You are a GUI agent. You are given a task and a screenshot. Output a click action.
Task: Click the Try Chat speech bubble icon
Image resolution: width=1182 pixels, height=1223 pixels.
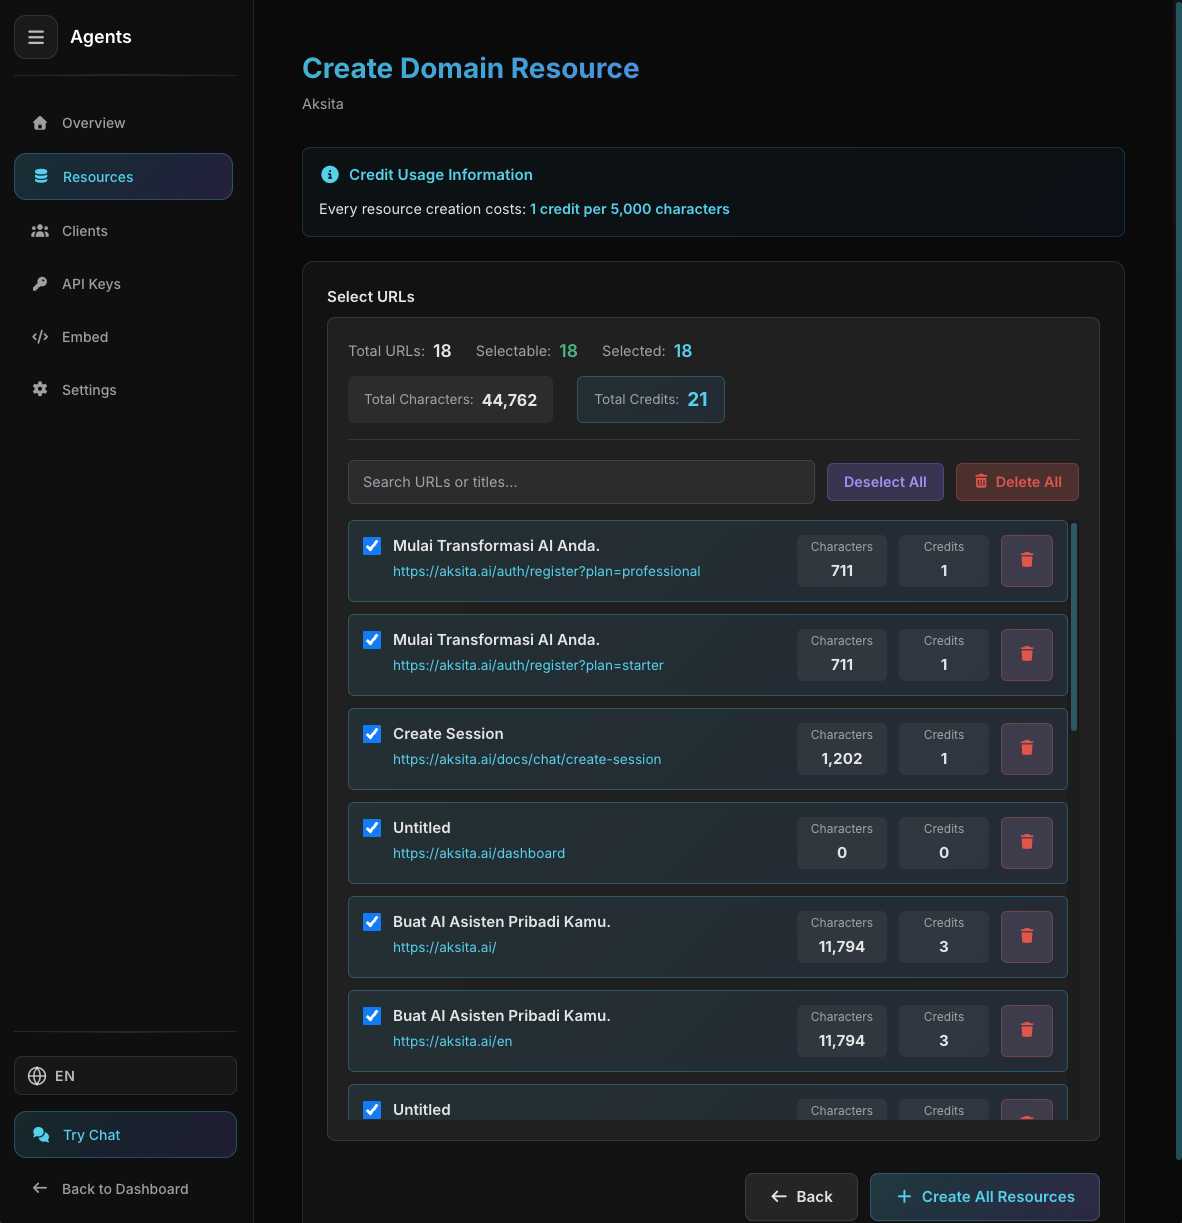click(x=41, y=1134)
